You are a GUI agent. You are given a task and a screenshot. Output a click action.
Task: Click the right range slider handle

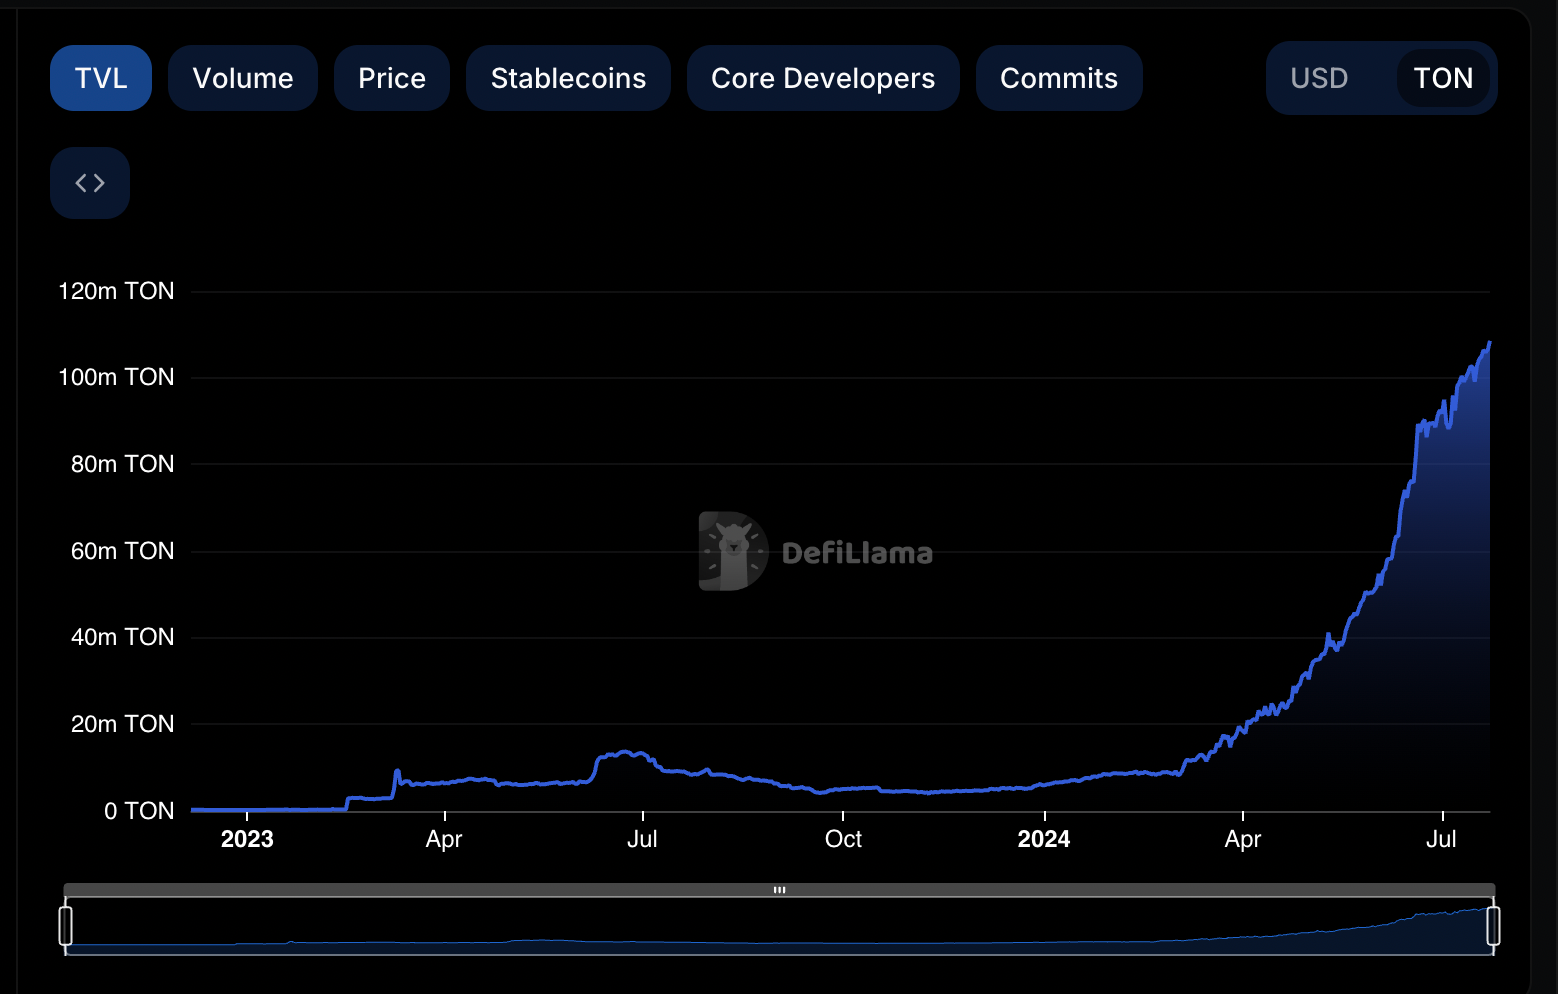tap(1493, 926)
